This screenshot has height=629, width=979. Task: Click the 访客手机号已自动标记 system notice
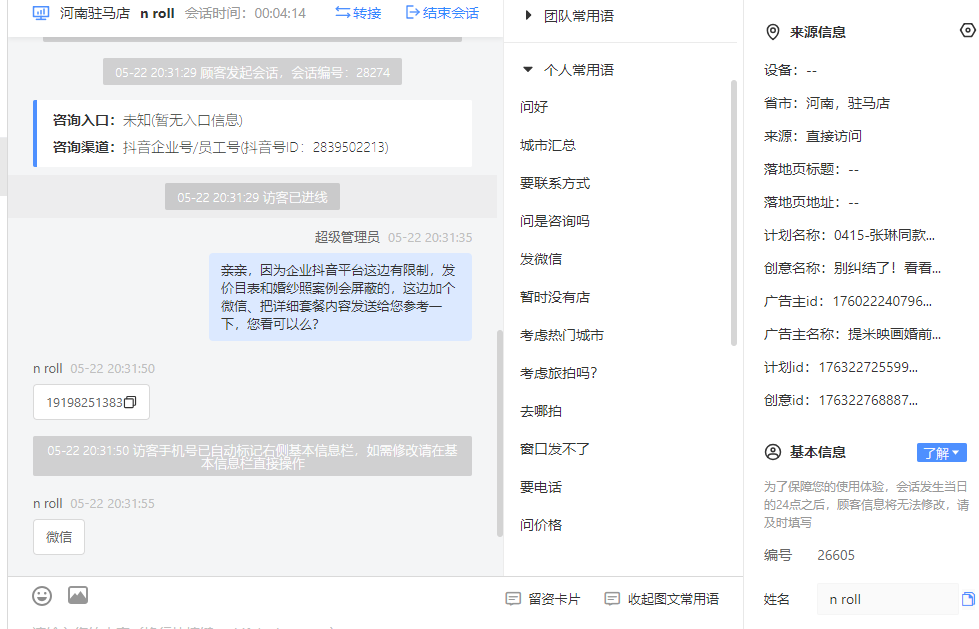pyautogui.click(x=252, y=457)
